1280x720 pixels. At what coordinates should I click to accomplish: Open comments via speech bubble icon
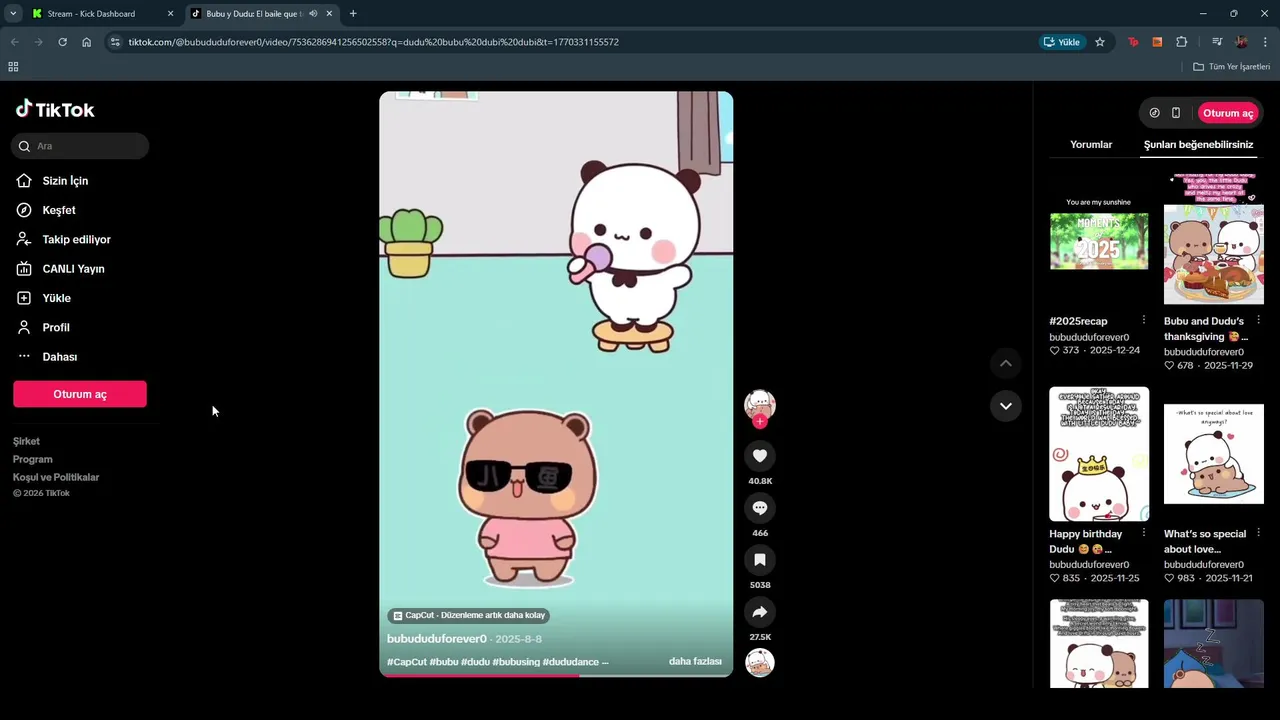[760, 508]
